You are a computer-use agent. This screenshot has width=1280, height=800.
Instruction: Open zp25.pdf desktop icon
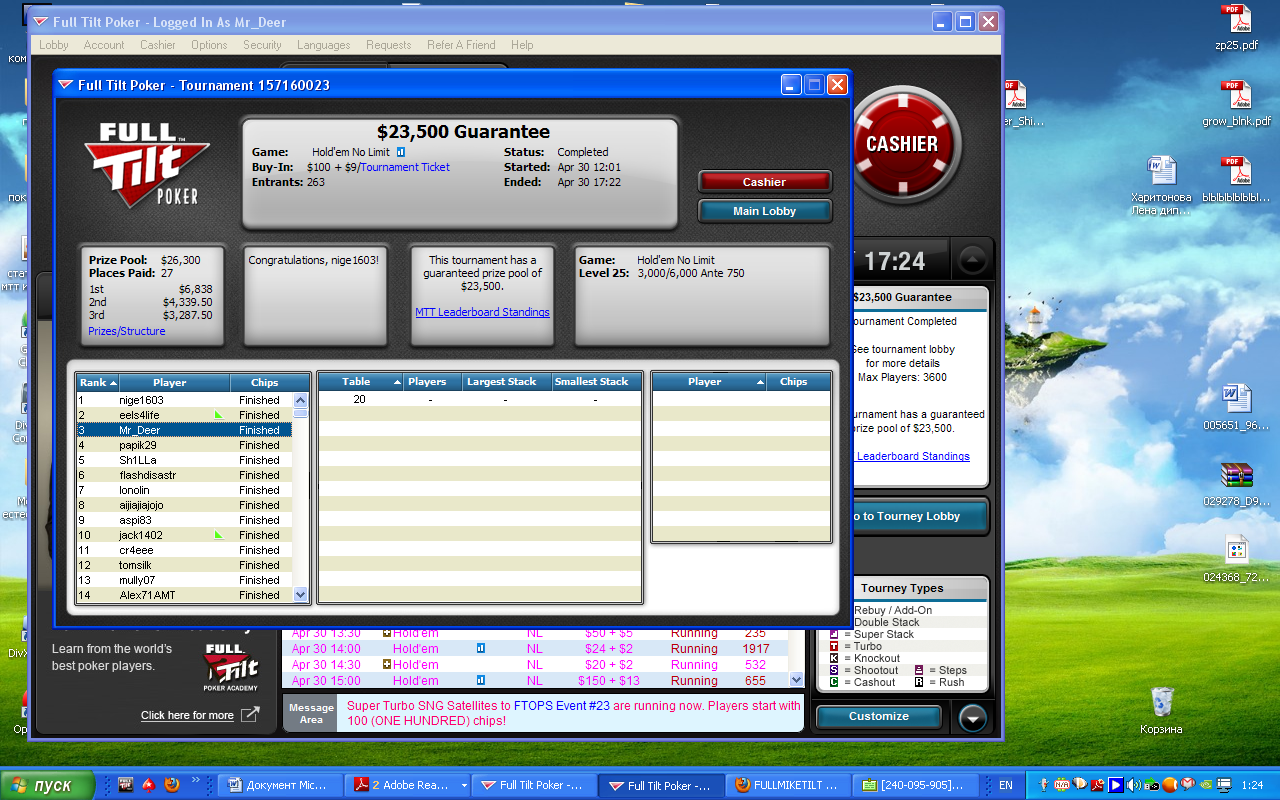pos(1237,27)
